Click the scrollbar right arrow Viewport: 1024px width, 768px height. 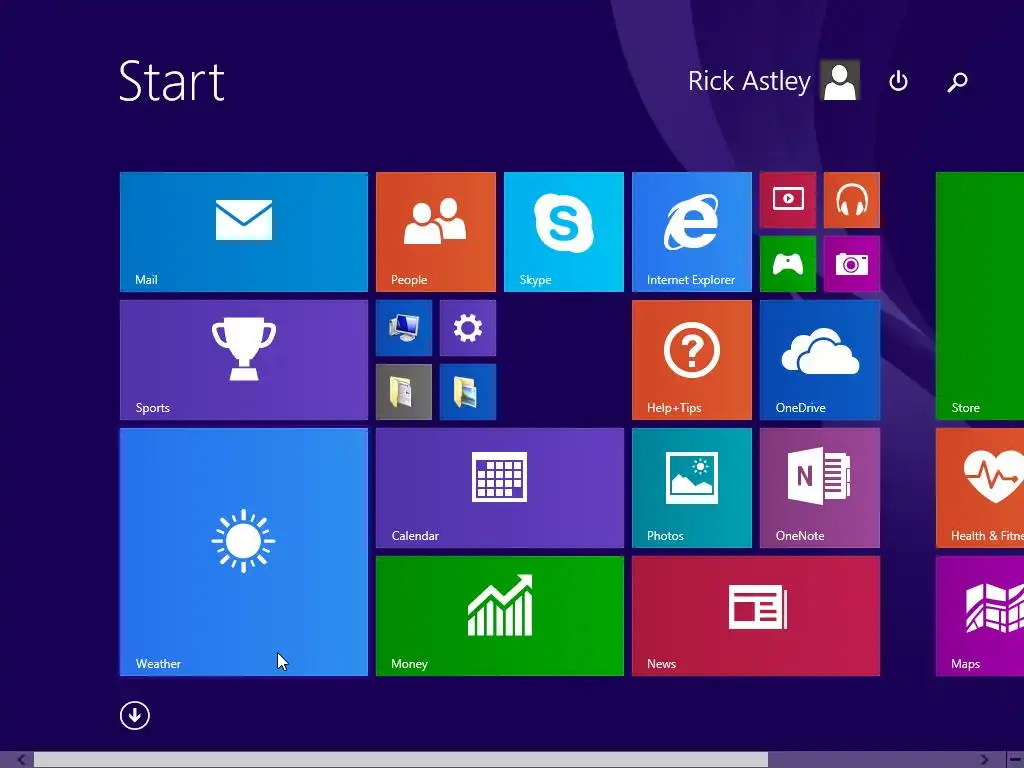click(984, 760)
